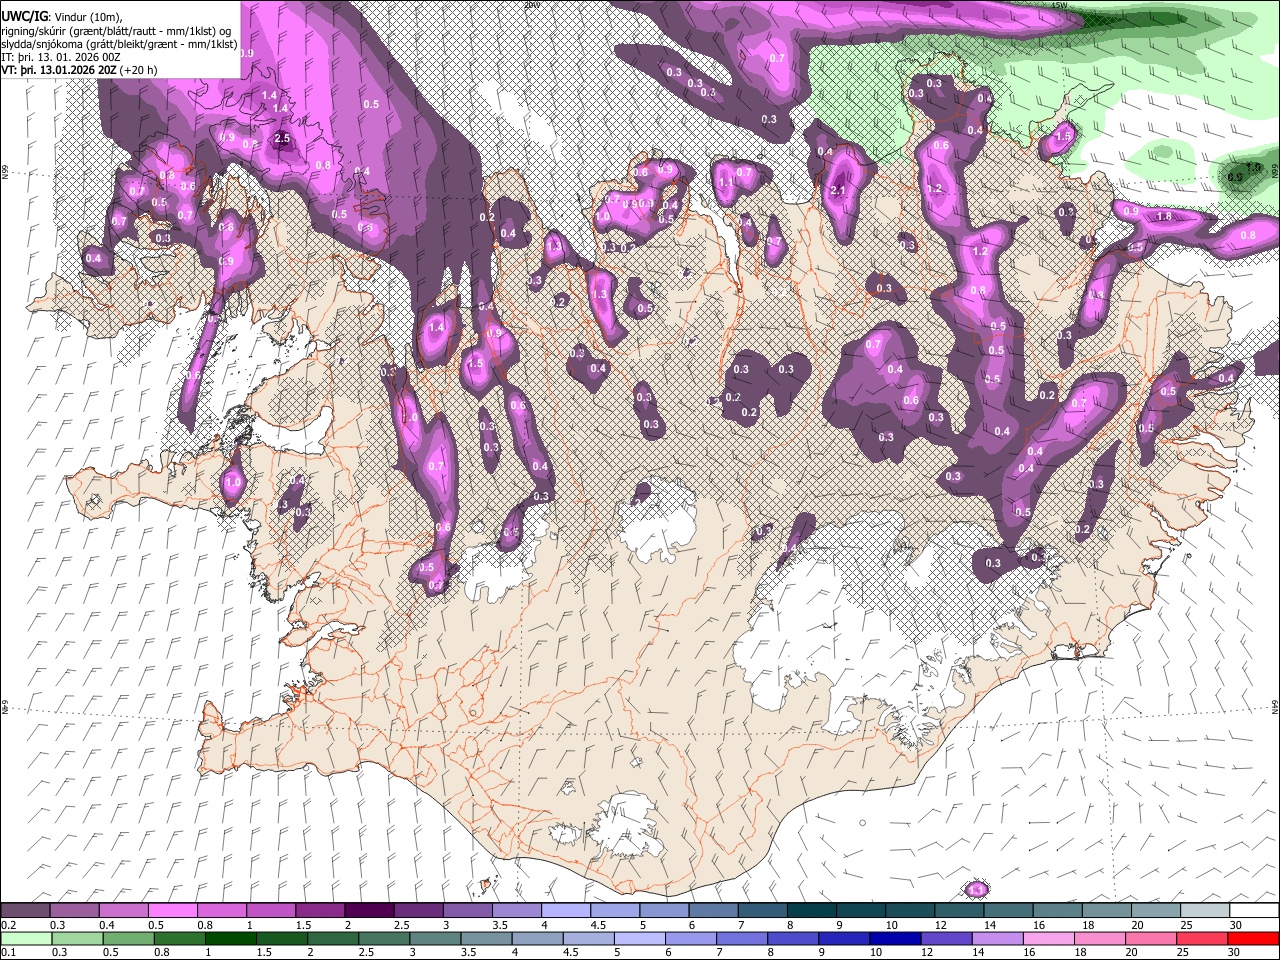This screenshot has height=960, width=1280.
Task: Click the 2.5 snowfall value on the map
Action: [x=282, y=139]
